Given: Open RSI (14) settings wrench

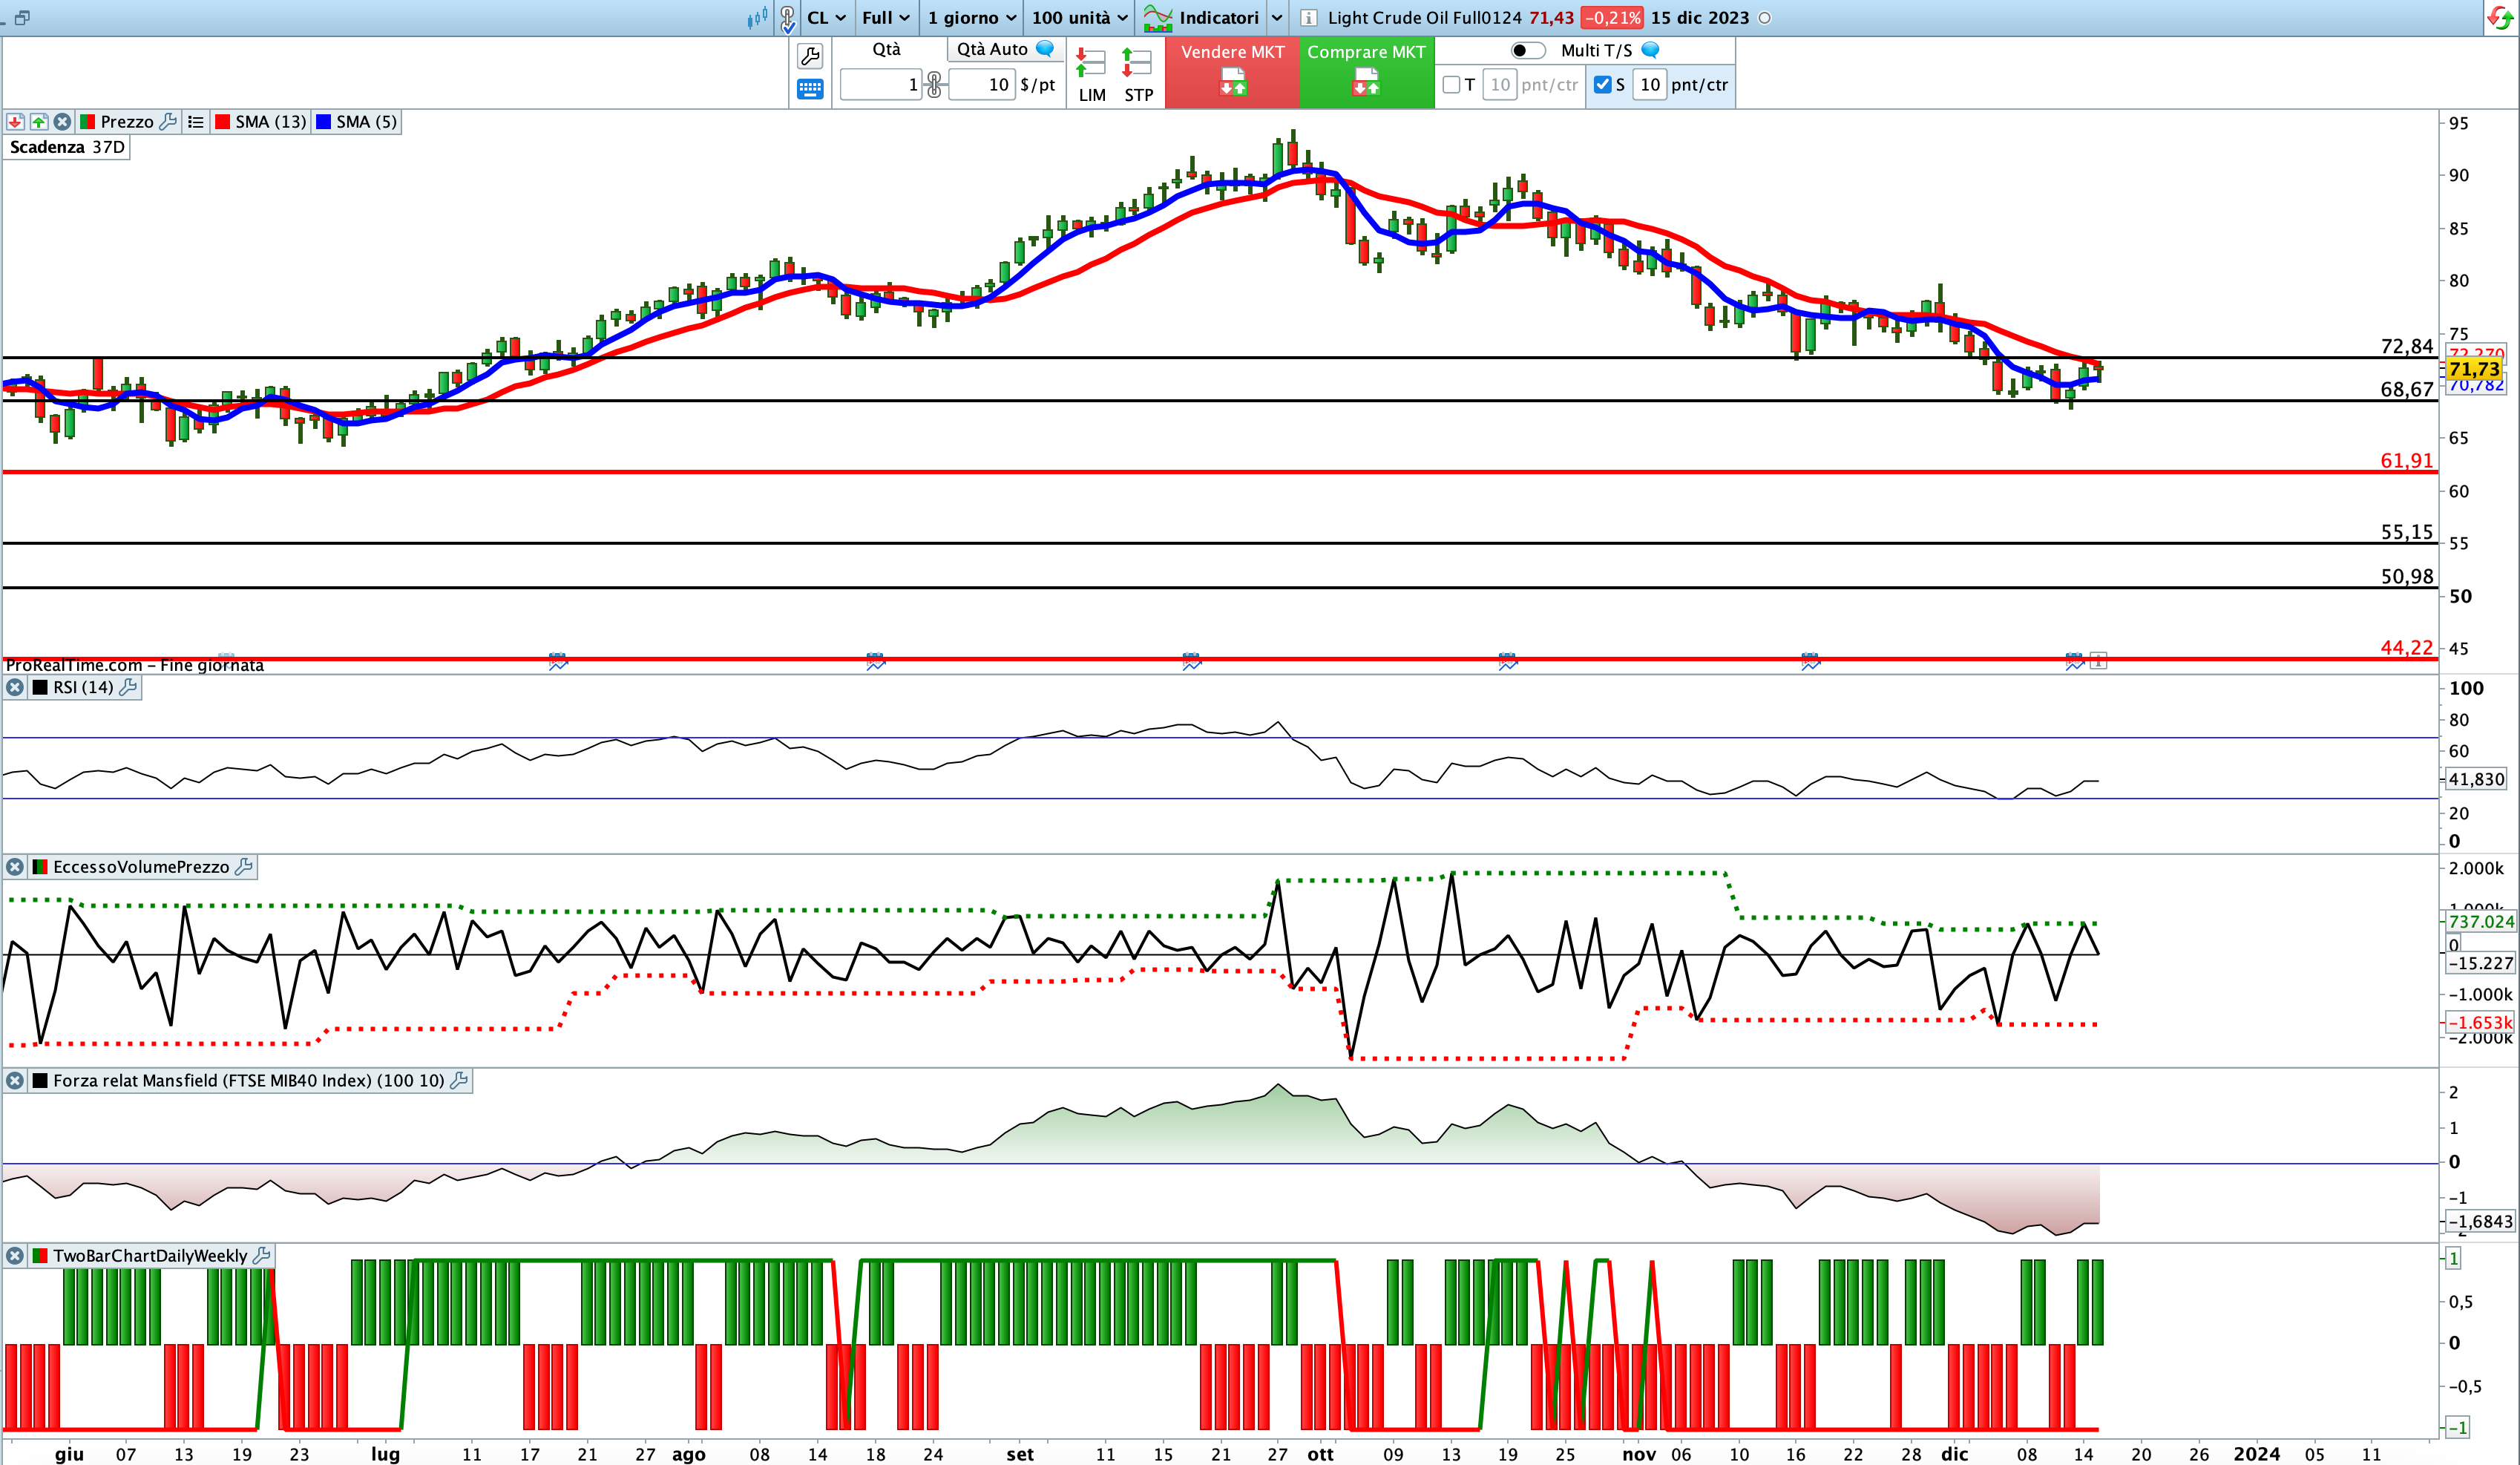Looking at the screenshot, I should (128, 688).
